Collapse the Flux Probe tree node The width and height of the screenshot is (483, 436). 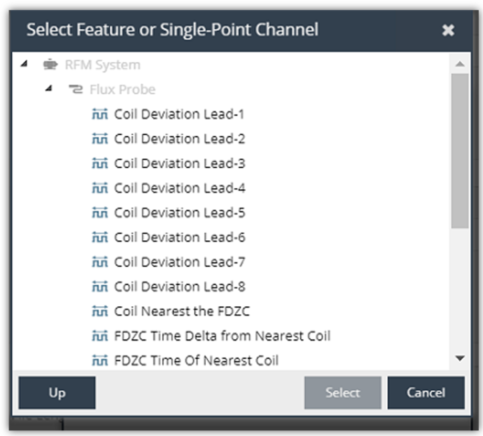(x=49, y=88)
